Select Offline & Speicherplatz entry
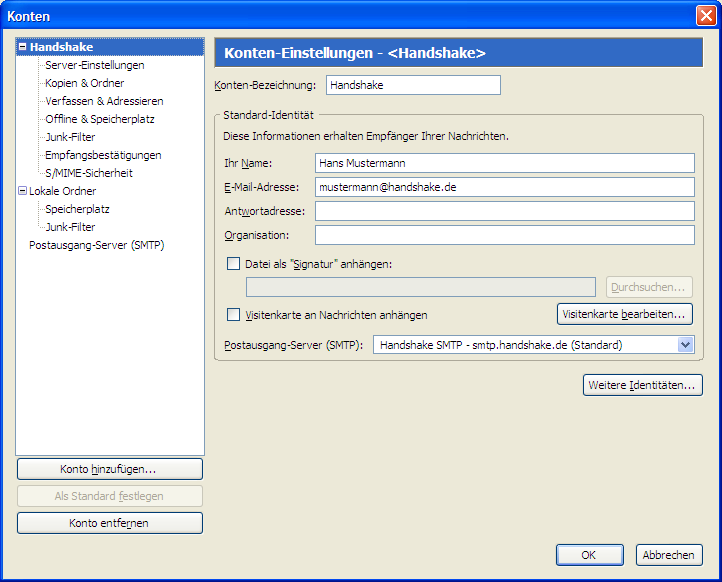The width and height of the screenshot is (722, 582). (x=99, y=119)
